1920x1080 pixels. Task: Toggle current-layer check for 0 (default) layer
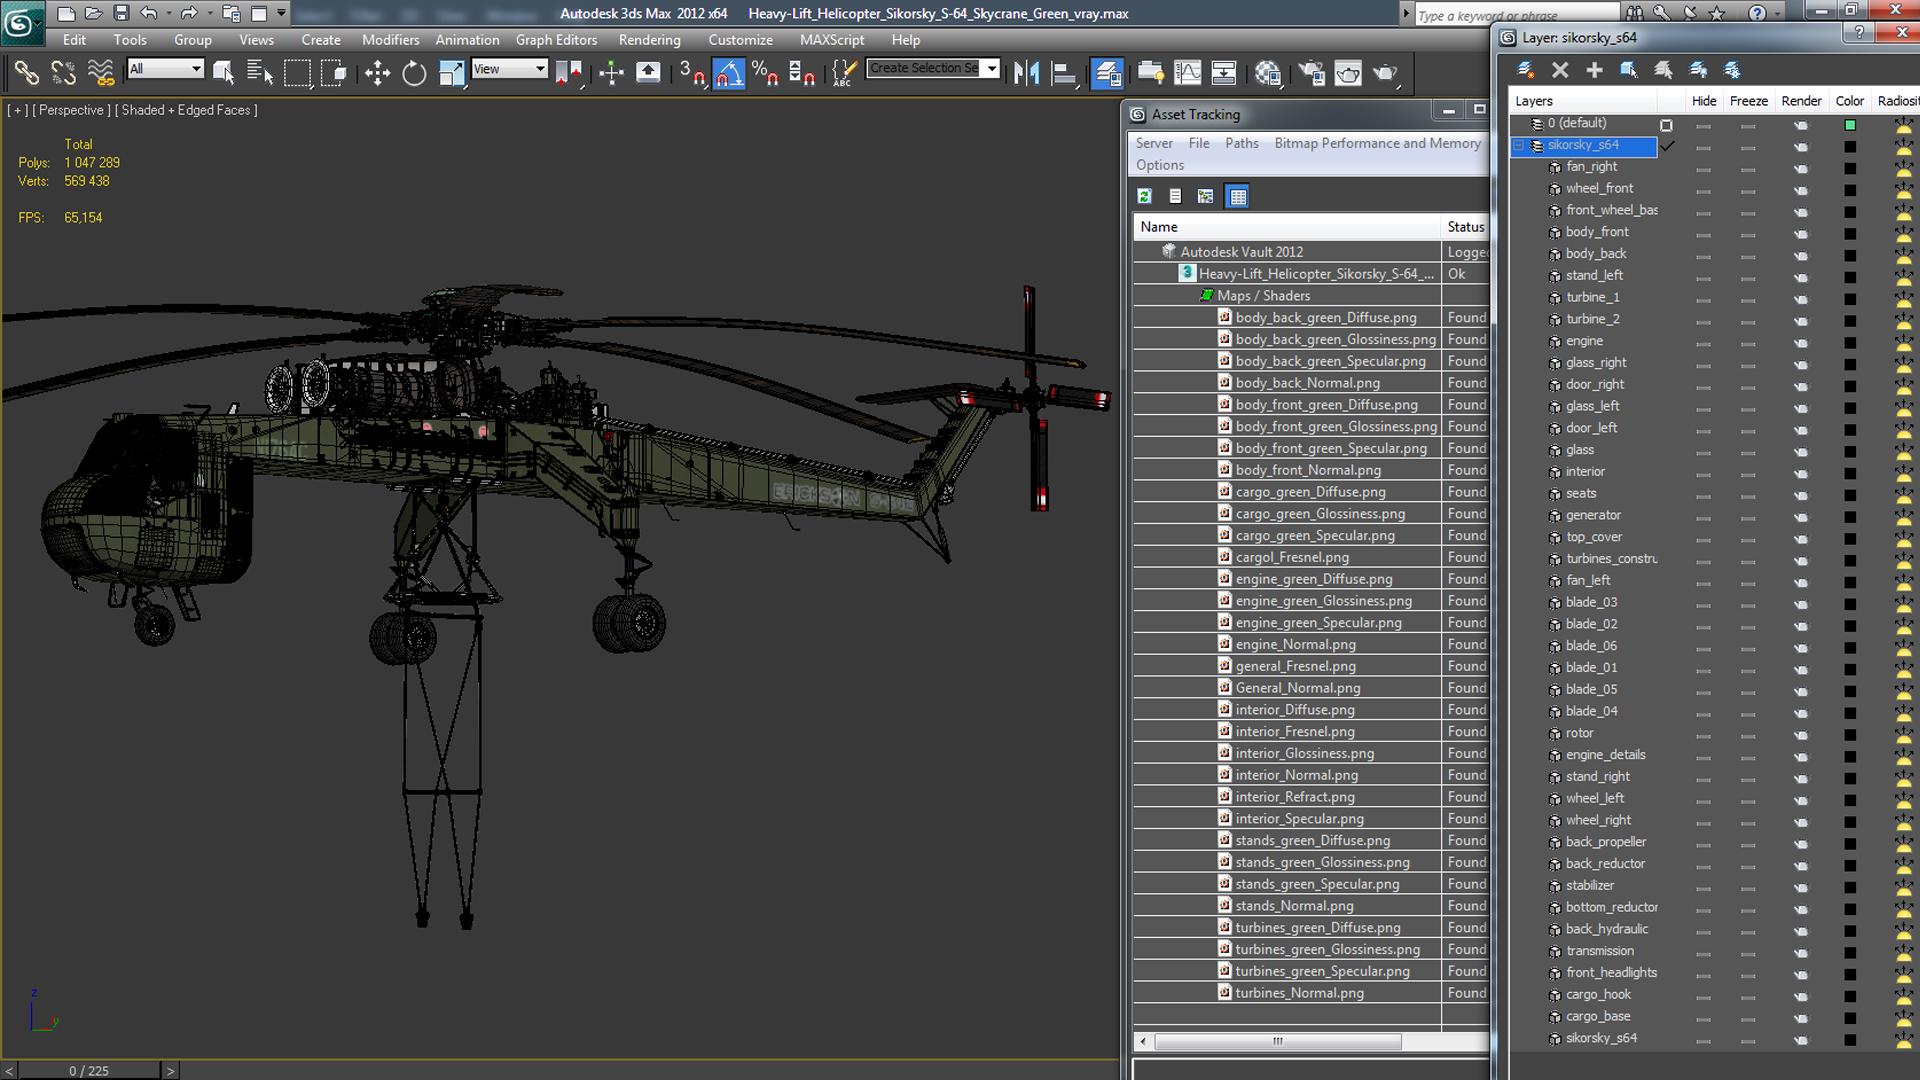pos(1666,125)
